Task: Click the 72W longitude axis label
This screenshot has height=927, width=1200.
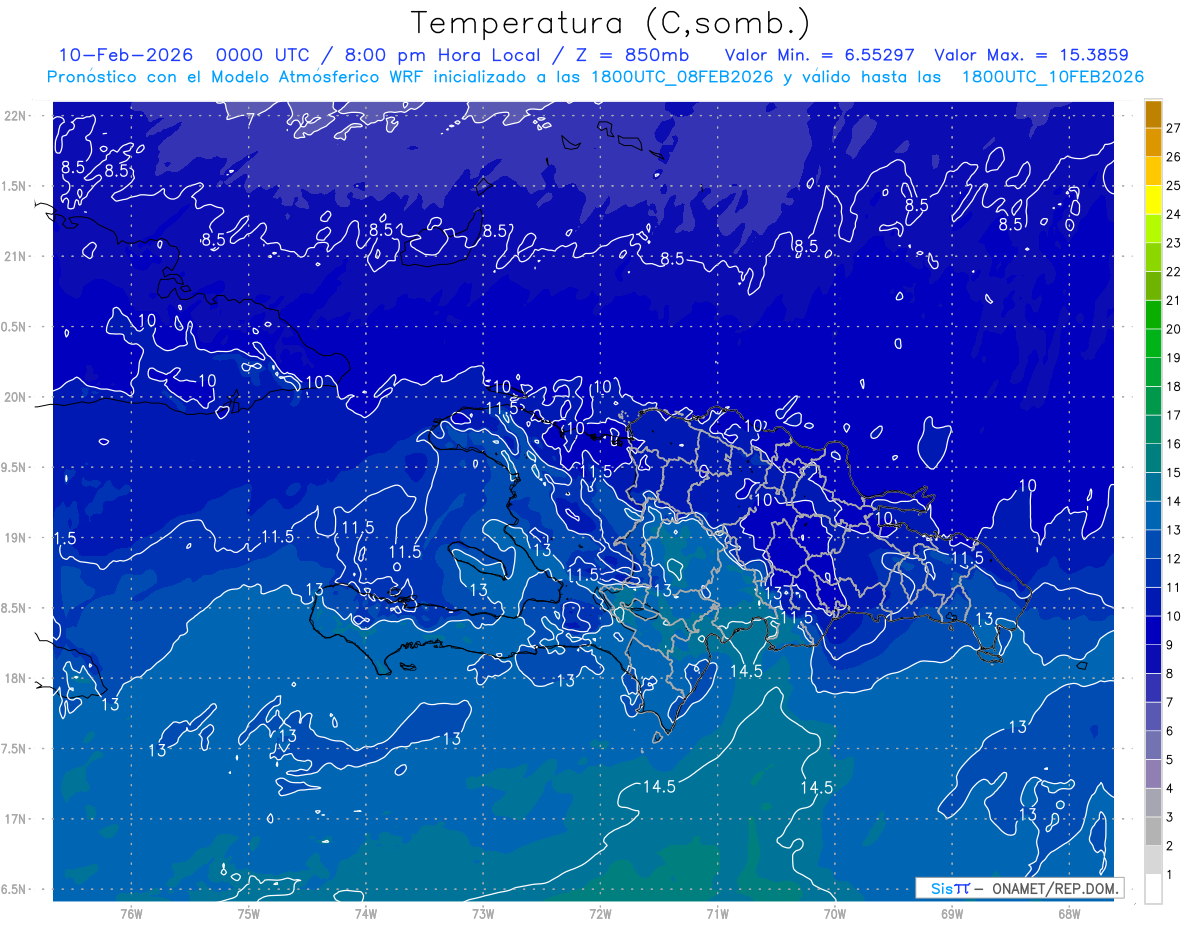Action: coord(600,914)
